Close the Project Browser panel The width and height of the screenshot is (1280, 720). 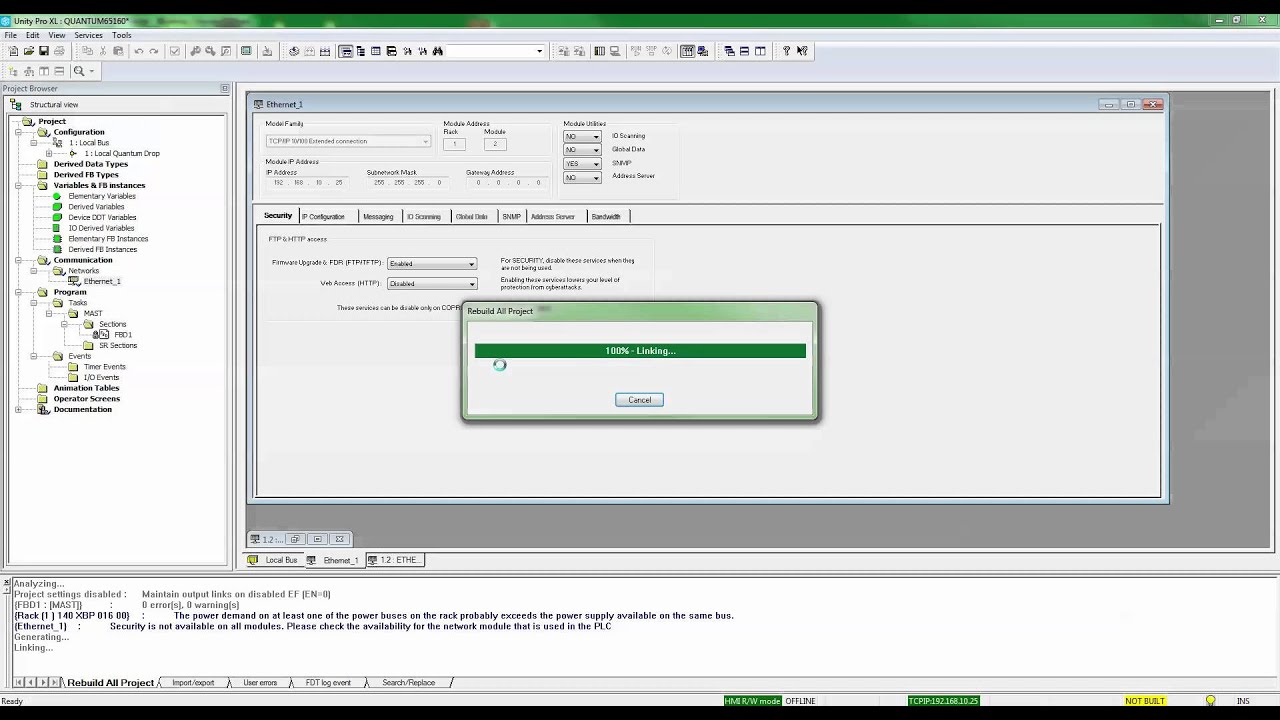point(224,89)
